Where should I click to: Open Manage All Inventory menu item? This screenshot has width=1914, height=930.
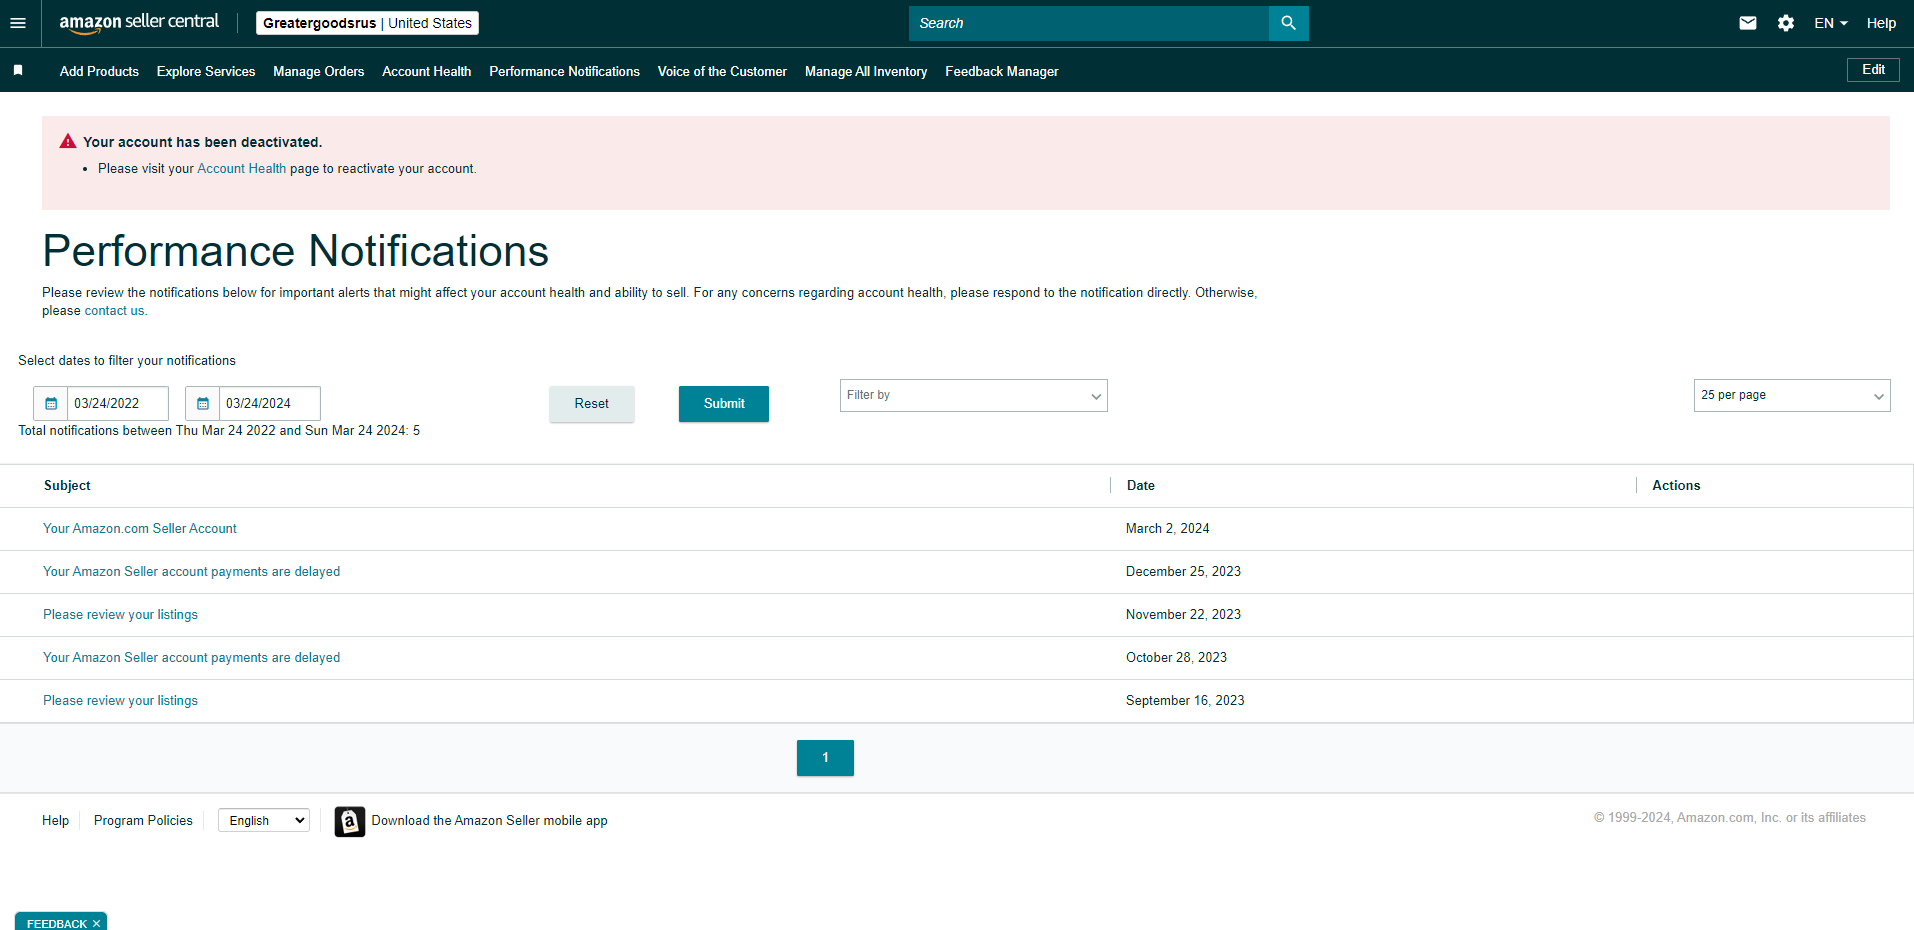866,71
